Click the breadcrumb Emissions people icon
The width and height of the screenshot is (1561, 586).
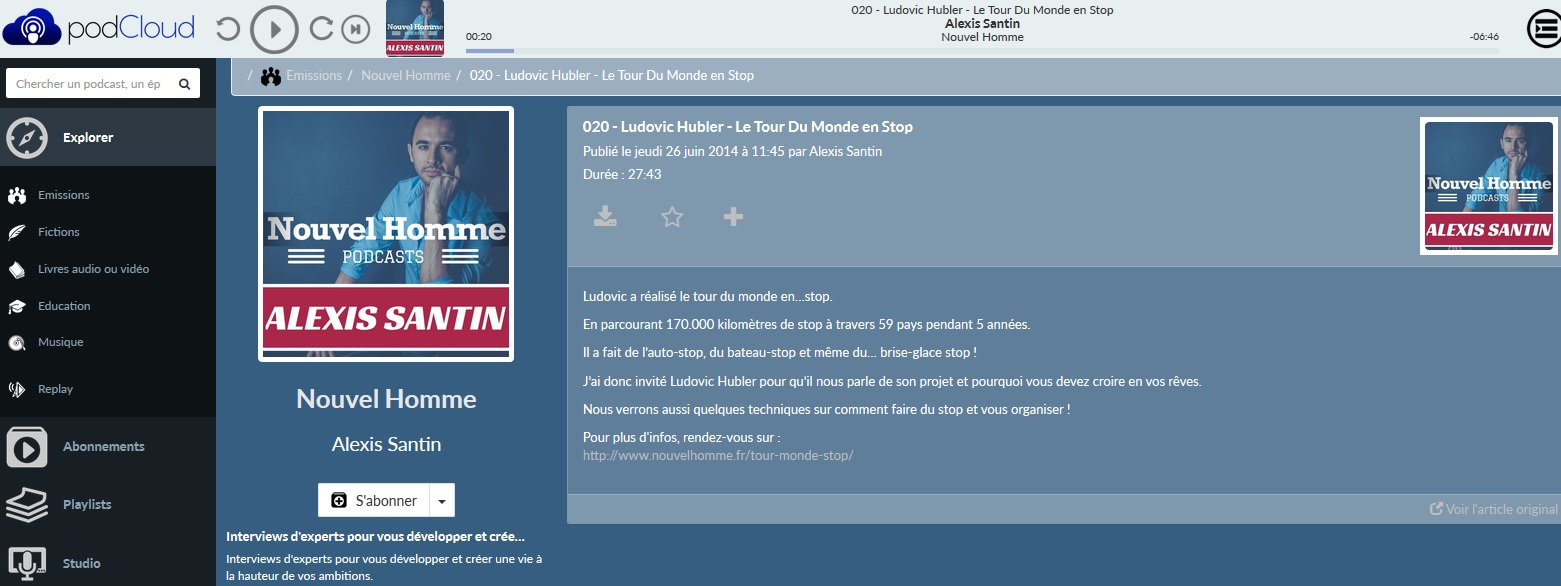click(x=271, y=76)
